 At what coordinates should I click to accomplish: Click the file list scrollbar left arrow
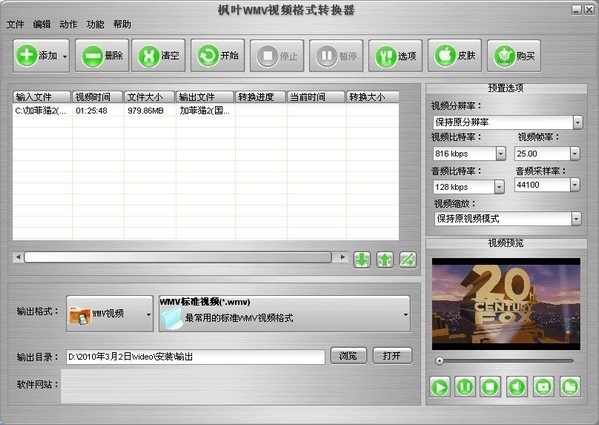[18, 257]
